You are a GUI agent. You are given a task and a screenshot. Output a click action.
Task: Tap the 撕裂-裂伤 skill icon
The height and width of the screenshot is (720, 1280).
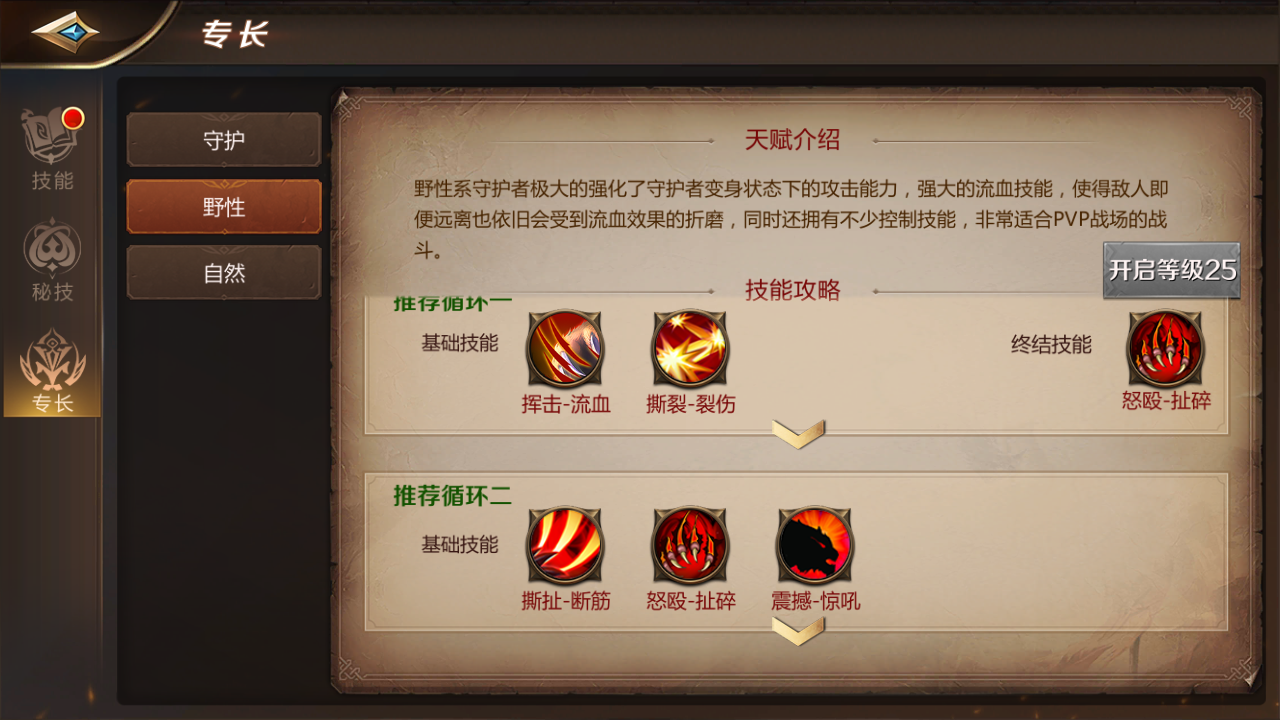point(690,348)
